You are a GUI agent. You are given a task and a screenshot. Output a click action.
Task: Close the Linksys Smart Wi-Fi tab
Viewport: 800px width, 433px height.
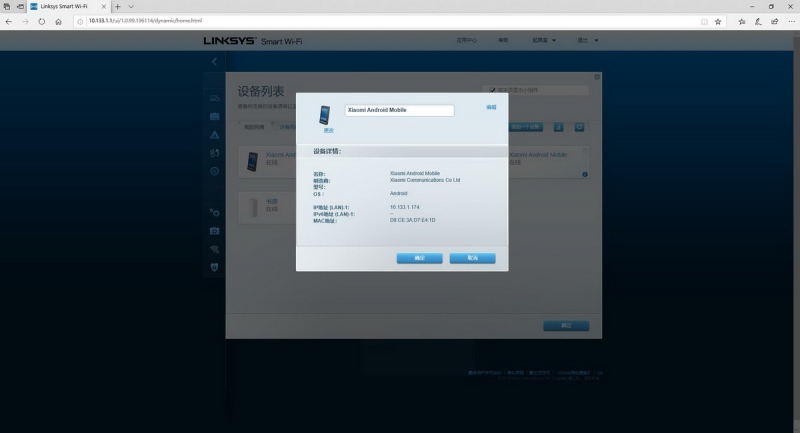(104, 7)
